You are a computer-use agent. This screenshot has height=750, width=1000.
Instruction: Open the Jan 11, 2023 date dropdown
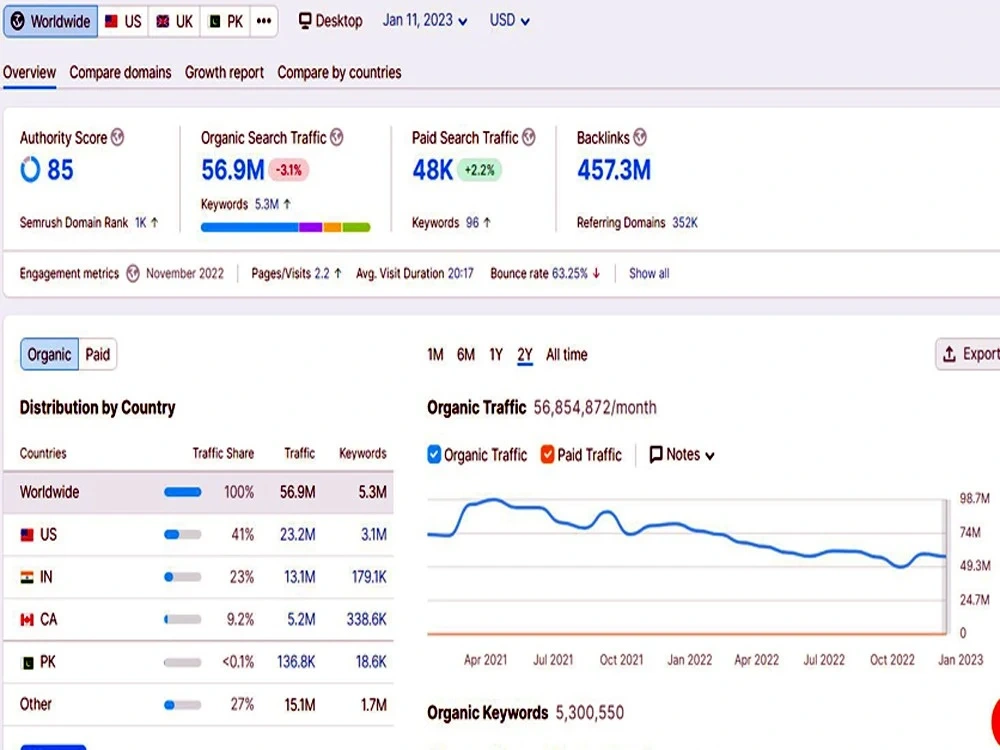click(x=425, y=20)
